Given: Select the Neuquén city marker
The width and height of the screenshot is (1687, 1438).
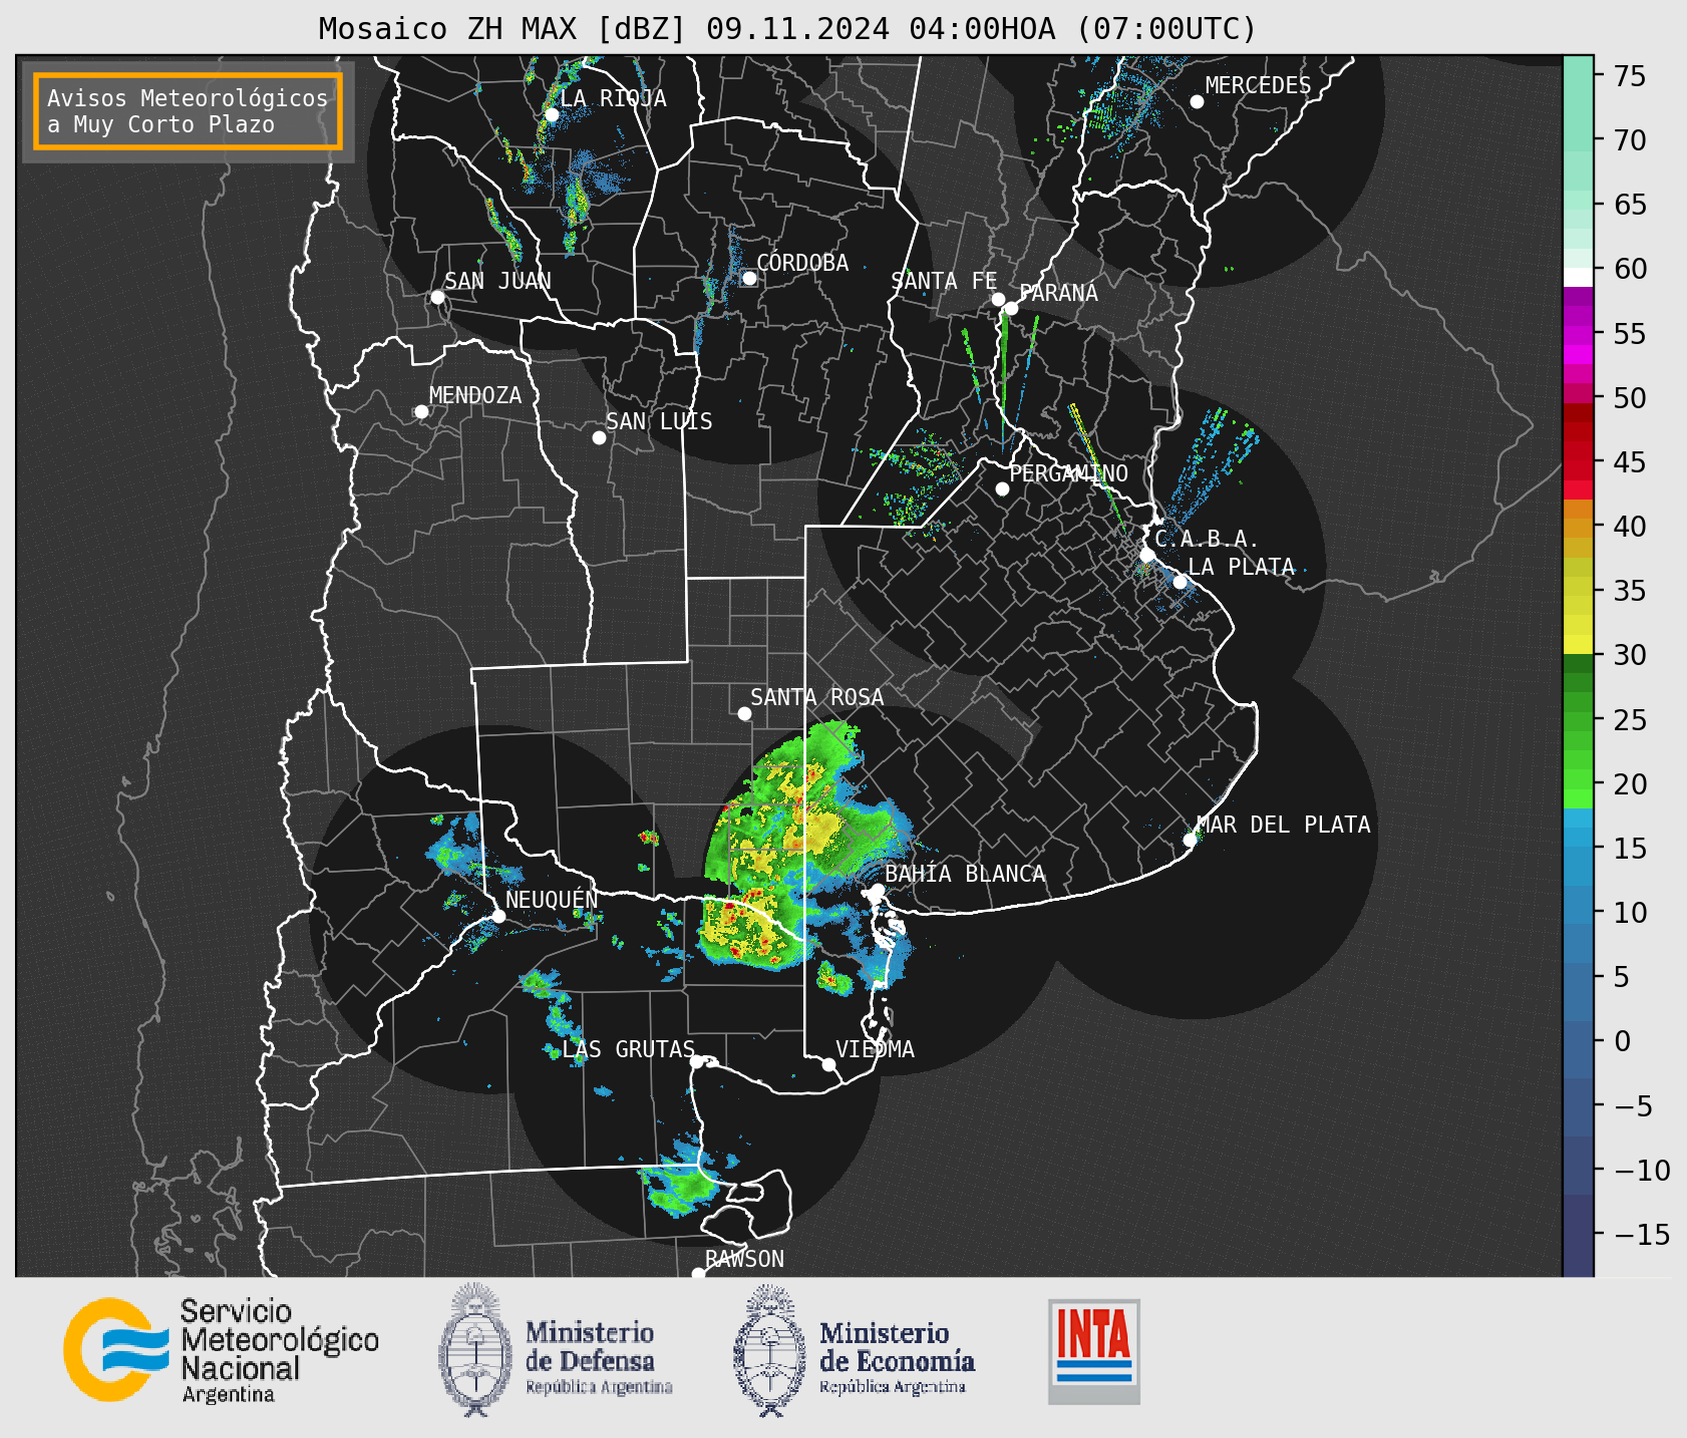Looking at the screenshot, I should (498, 916).
